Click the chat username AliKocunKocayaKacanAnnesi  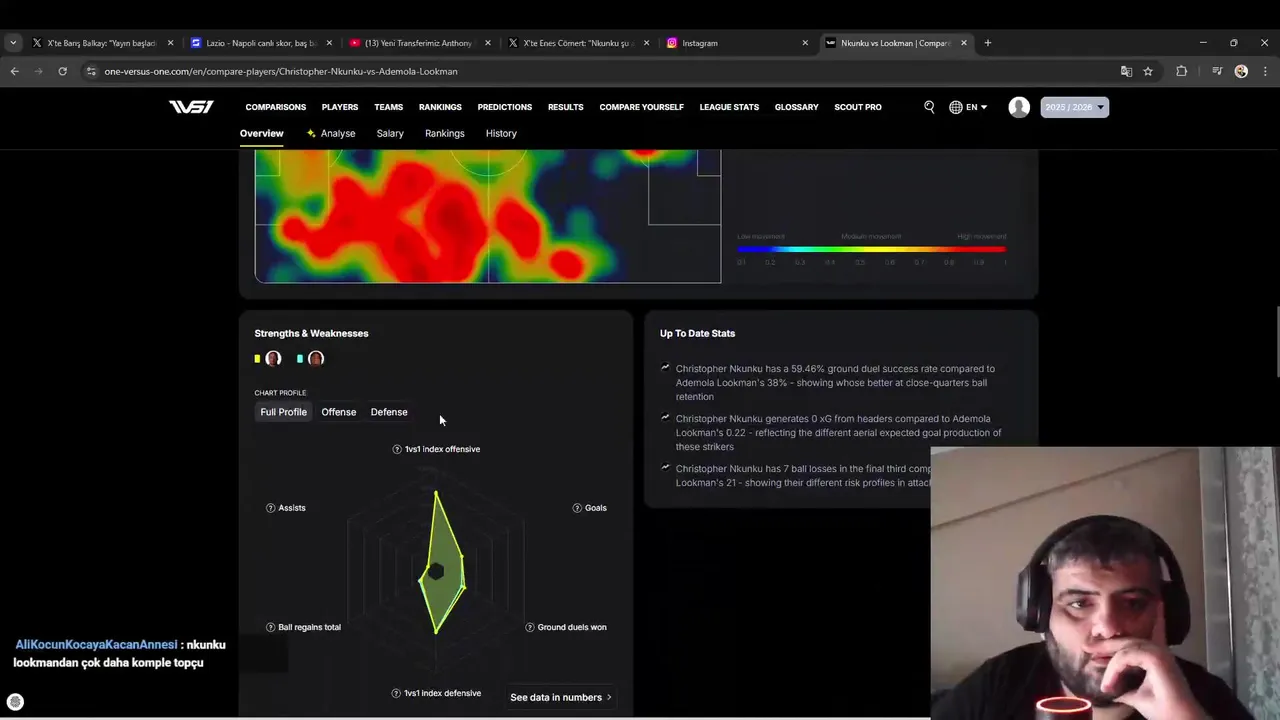pyautogui.click(x=96, y=645)
